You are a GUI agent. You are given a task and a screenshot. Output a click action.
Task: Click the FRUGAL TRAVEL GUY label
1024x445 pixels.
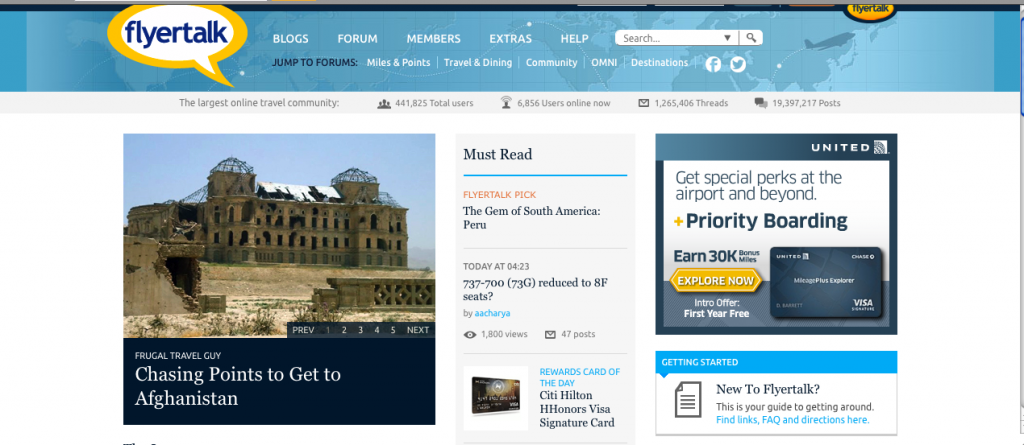click(178, 355)
